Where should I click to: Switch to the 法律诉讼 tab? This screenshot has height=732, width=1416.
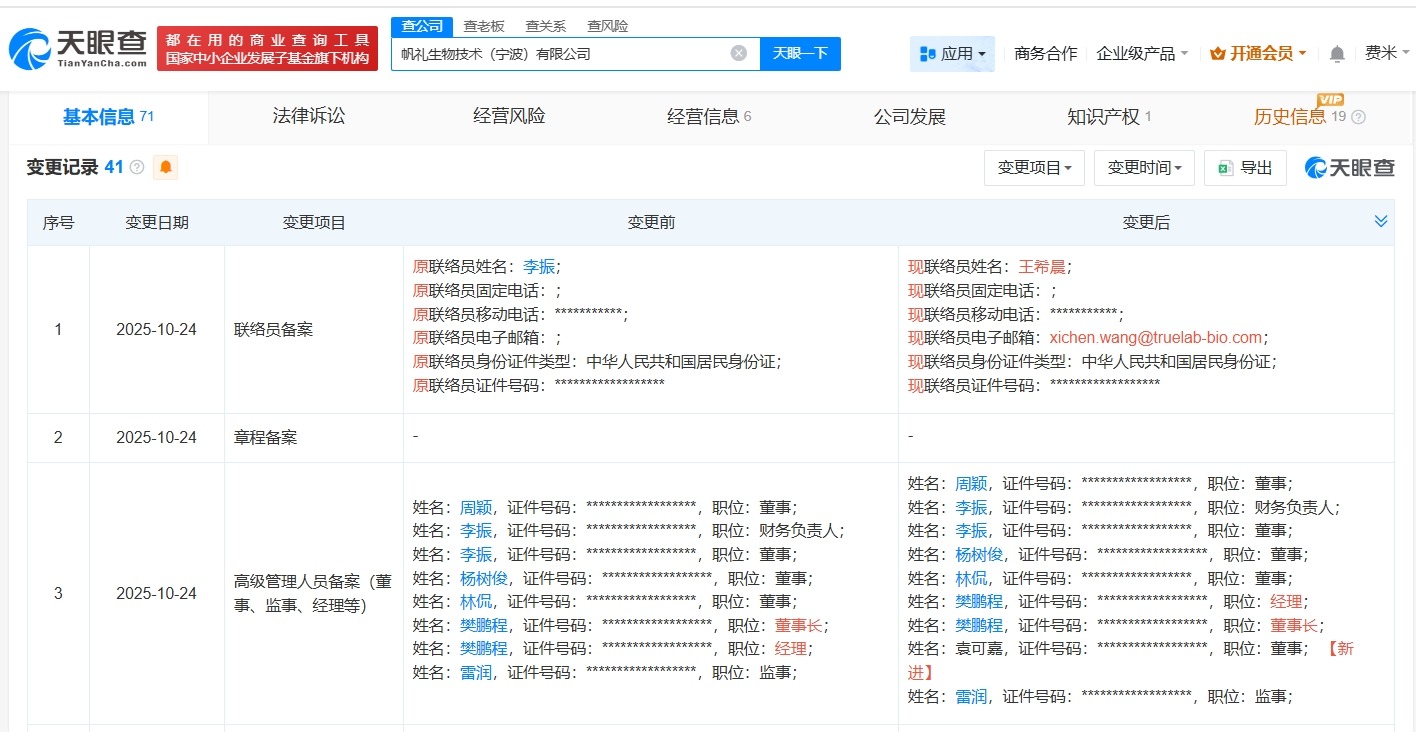point(307,116)
